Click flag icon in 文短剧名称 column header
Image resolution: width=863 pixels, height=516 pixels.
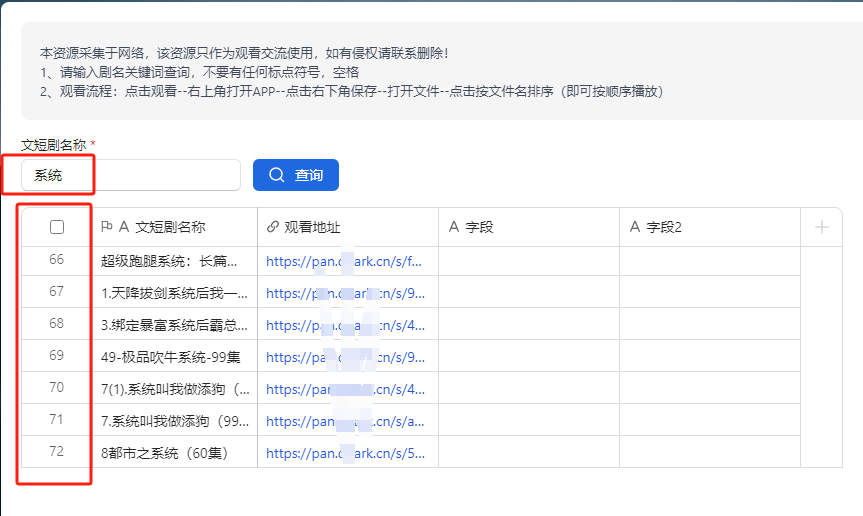tap(107, 227)
